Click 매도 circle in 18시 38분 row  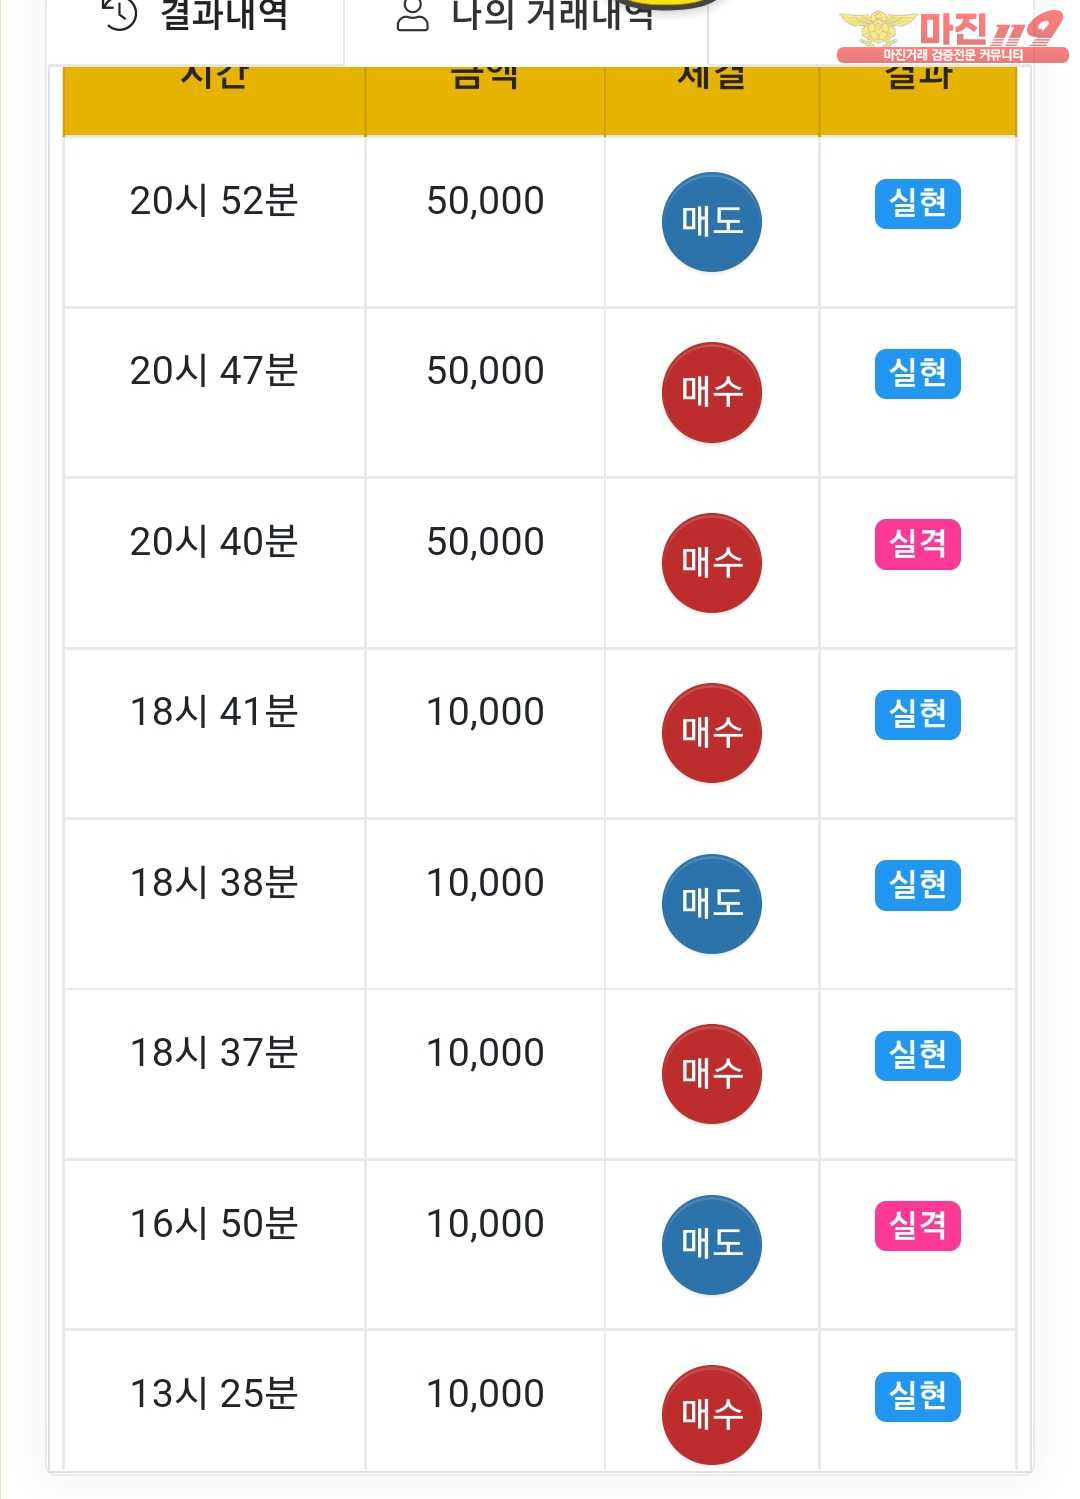pyautogui.click(x=711, y=904)
